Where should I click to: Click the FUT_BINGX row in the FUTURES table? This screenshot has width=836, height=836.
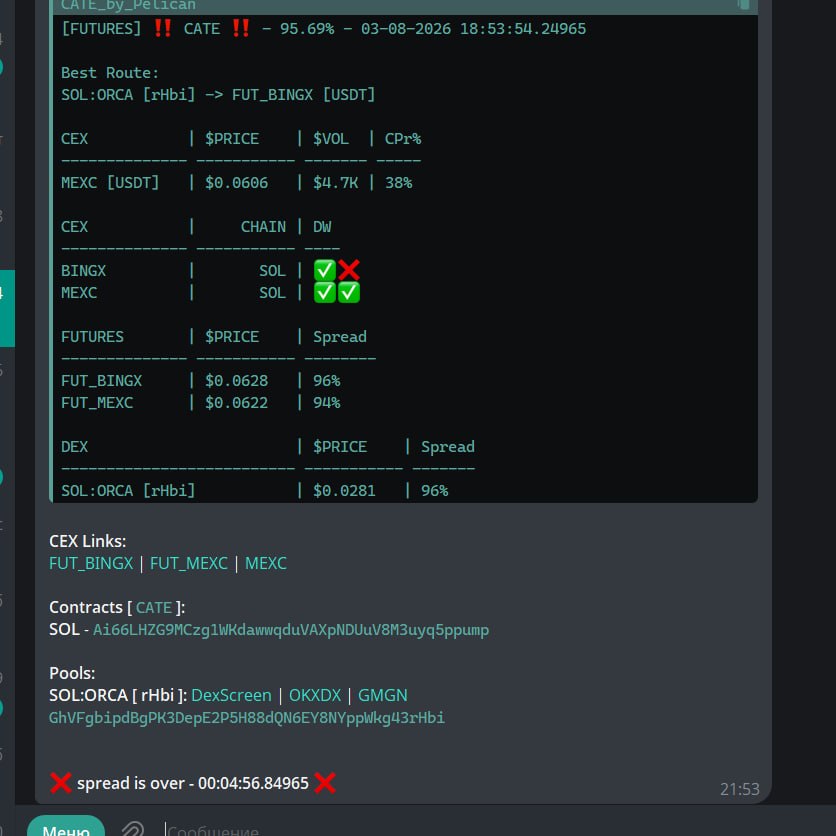101,381
